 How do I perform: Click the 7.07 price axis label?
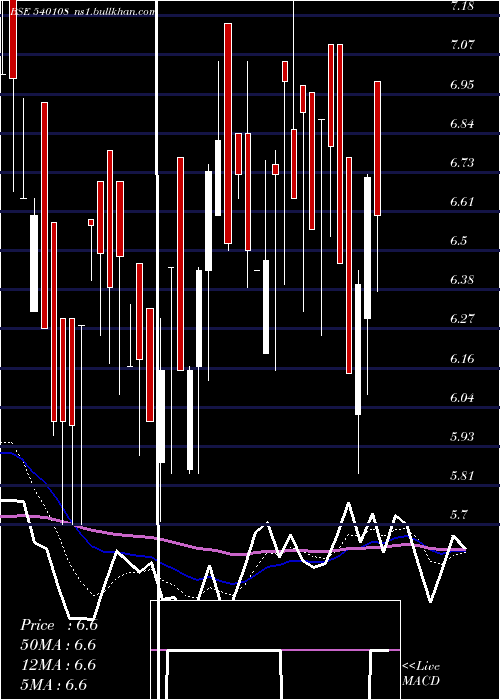pyautogui.click(x=462, y=45)
